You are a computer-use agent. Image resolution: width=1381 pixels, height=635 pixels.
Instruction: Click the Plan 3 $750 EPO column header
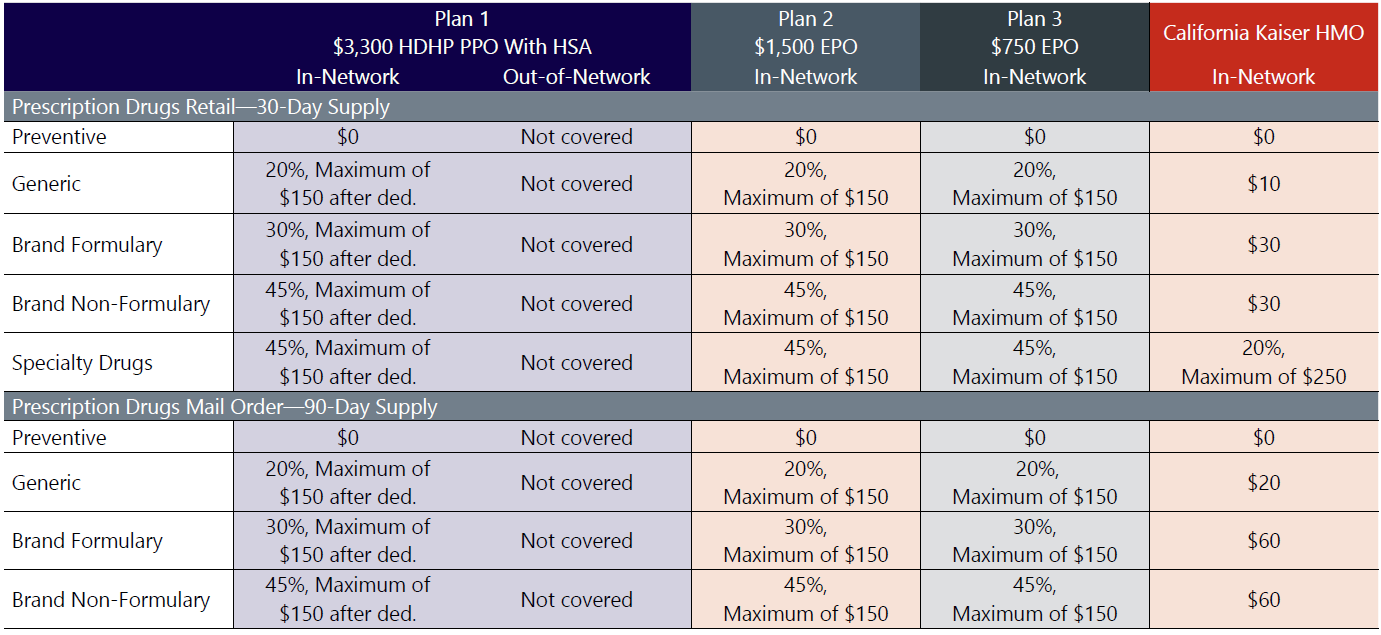[1034, 46]
